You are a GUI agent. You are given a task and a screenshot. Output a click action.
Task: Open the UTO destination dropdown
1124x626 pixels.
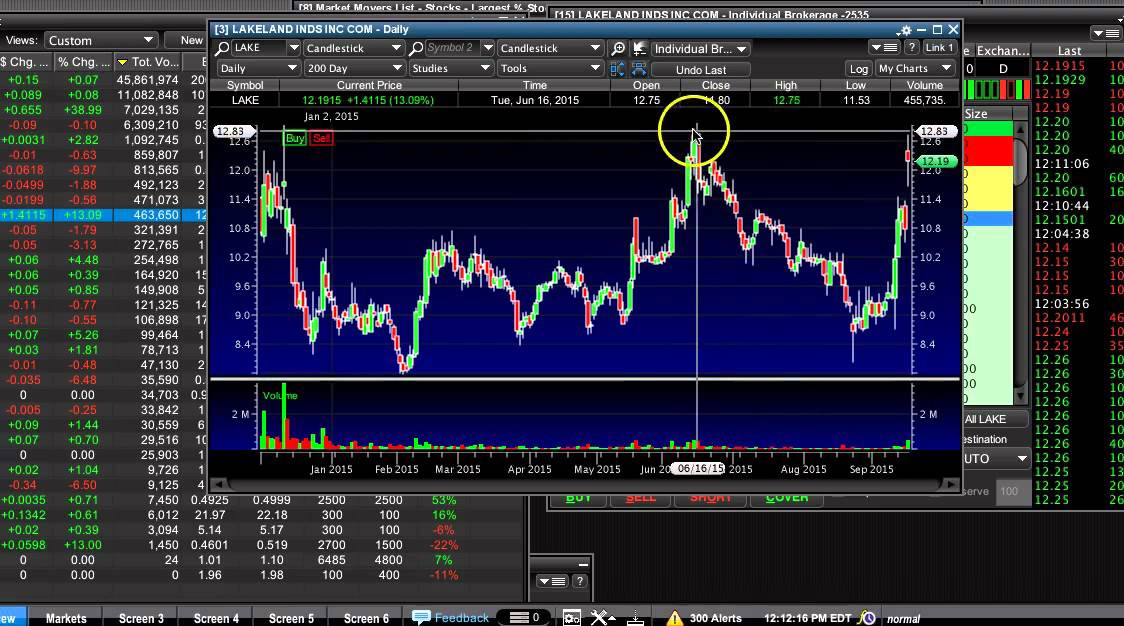click(x=996, y=458)
